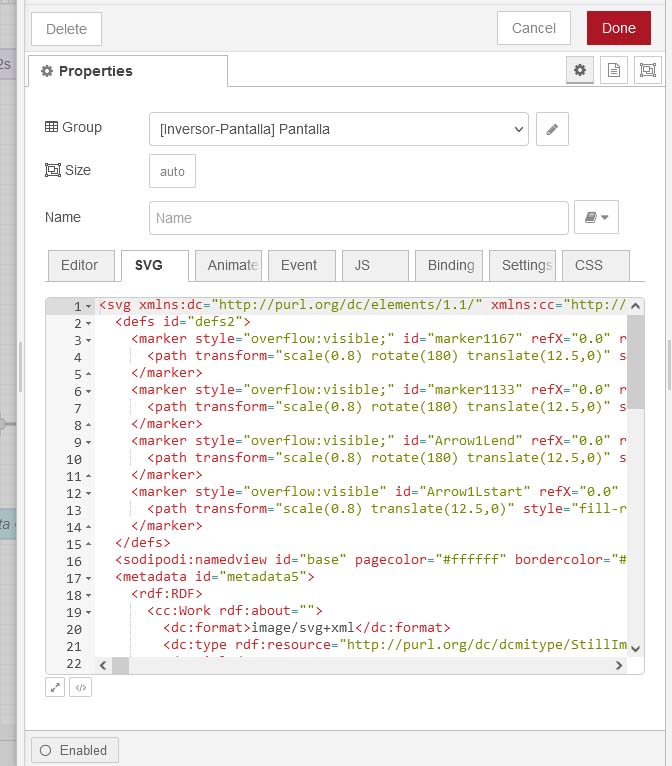This screenshot has width=672, height=766.
Task: Open node properties gear icon tab
Action: pyautogui.click(x=580, y=70)
